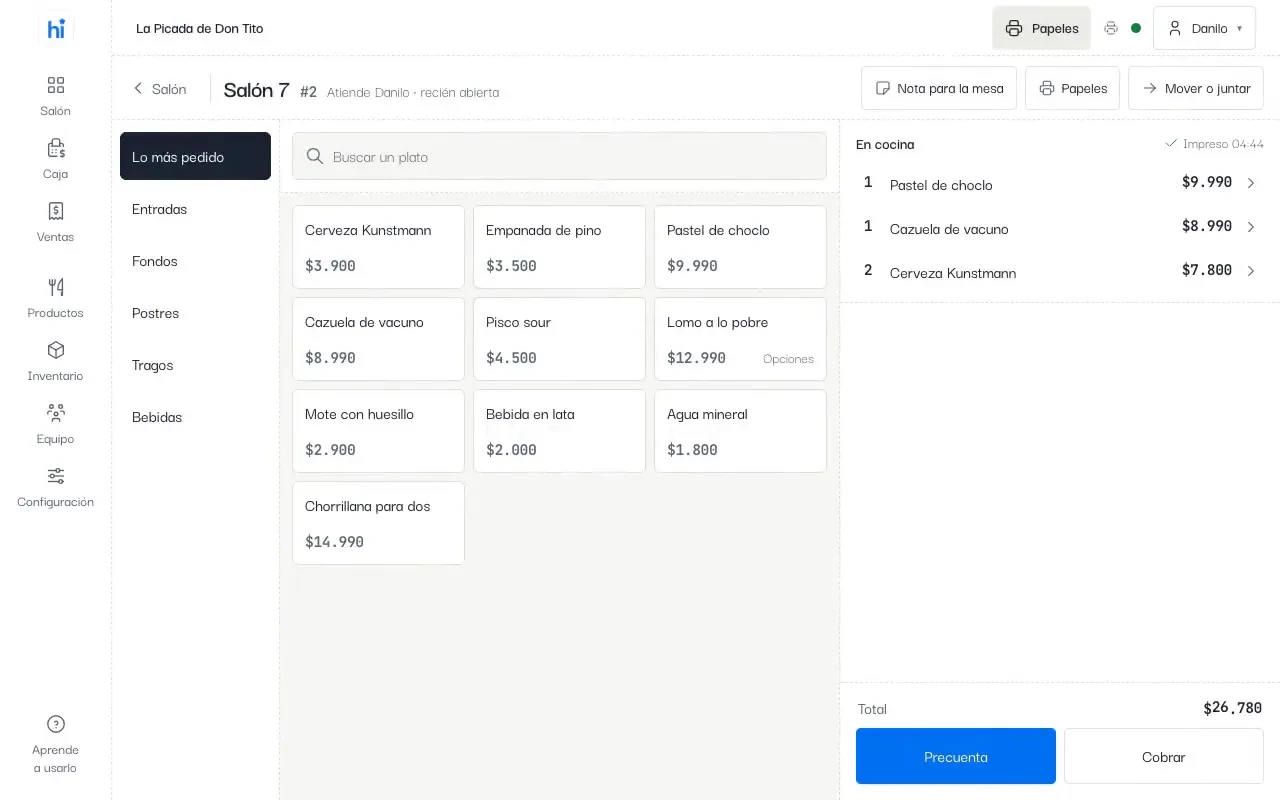The width and height of the screenshot is (1280, 800).
Task: Add the Pastel de choclo product card
Action: pyautogui.click(x=740, y=247)
